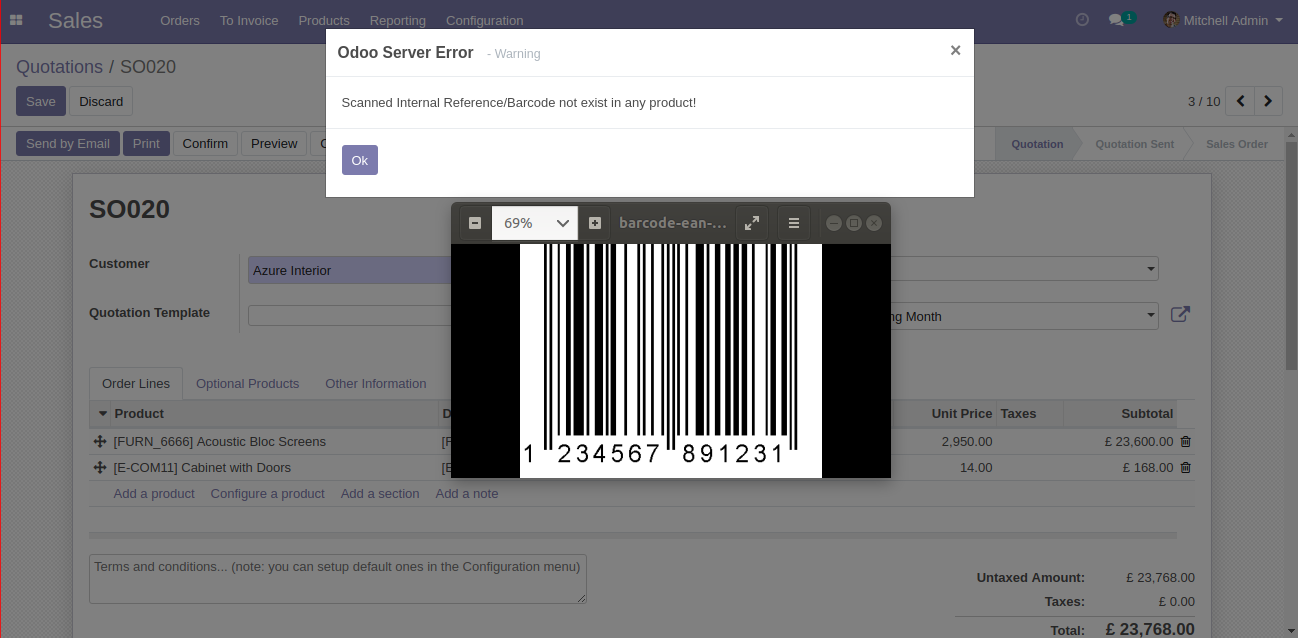
Task: Click the Taxes column header
Action: [x=1018, y=413]
